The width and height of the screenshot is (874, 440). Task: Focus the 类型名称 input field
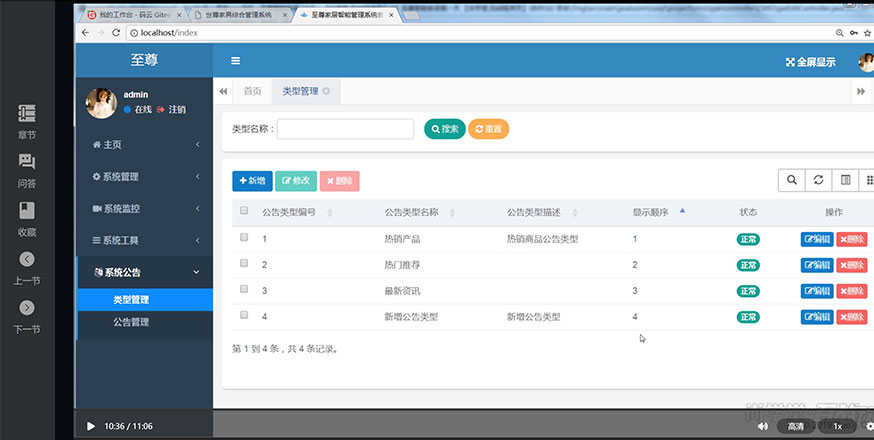[346, 129]
